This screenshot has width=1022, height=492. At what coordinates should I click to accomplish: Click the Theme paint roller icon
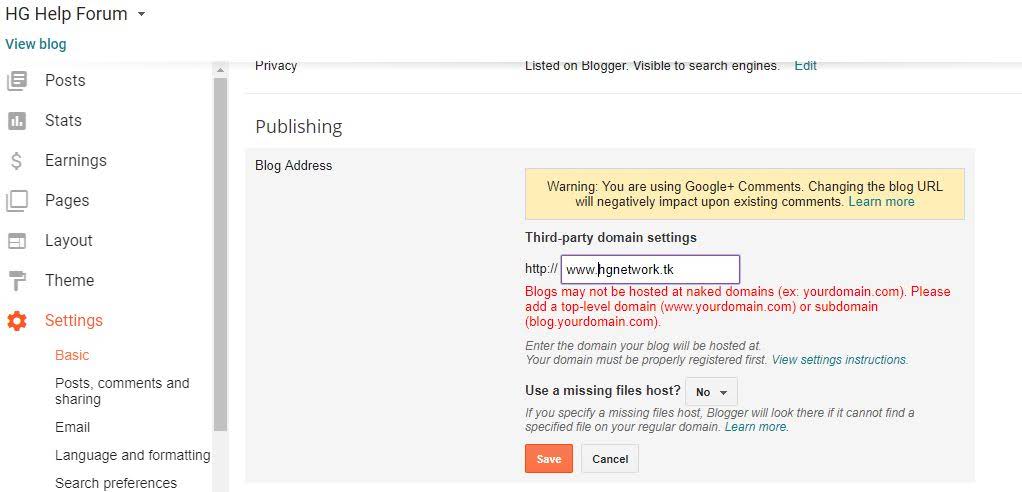click(x=17, y=281)
